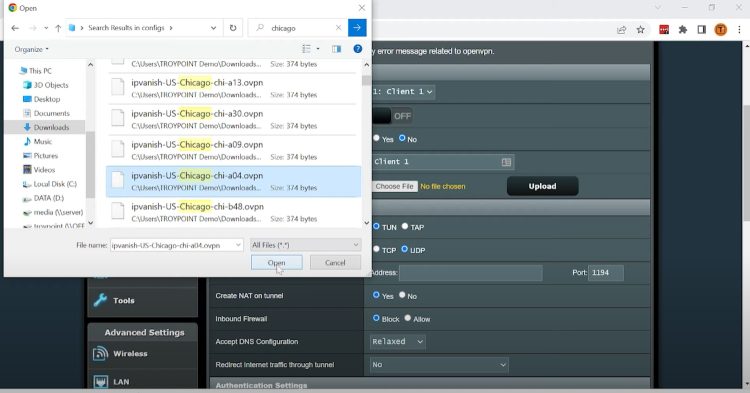Open the Client 1 instance dropdown
This screenshot has width=750, height=393.
[x=403, y=91]
